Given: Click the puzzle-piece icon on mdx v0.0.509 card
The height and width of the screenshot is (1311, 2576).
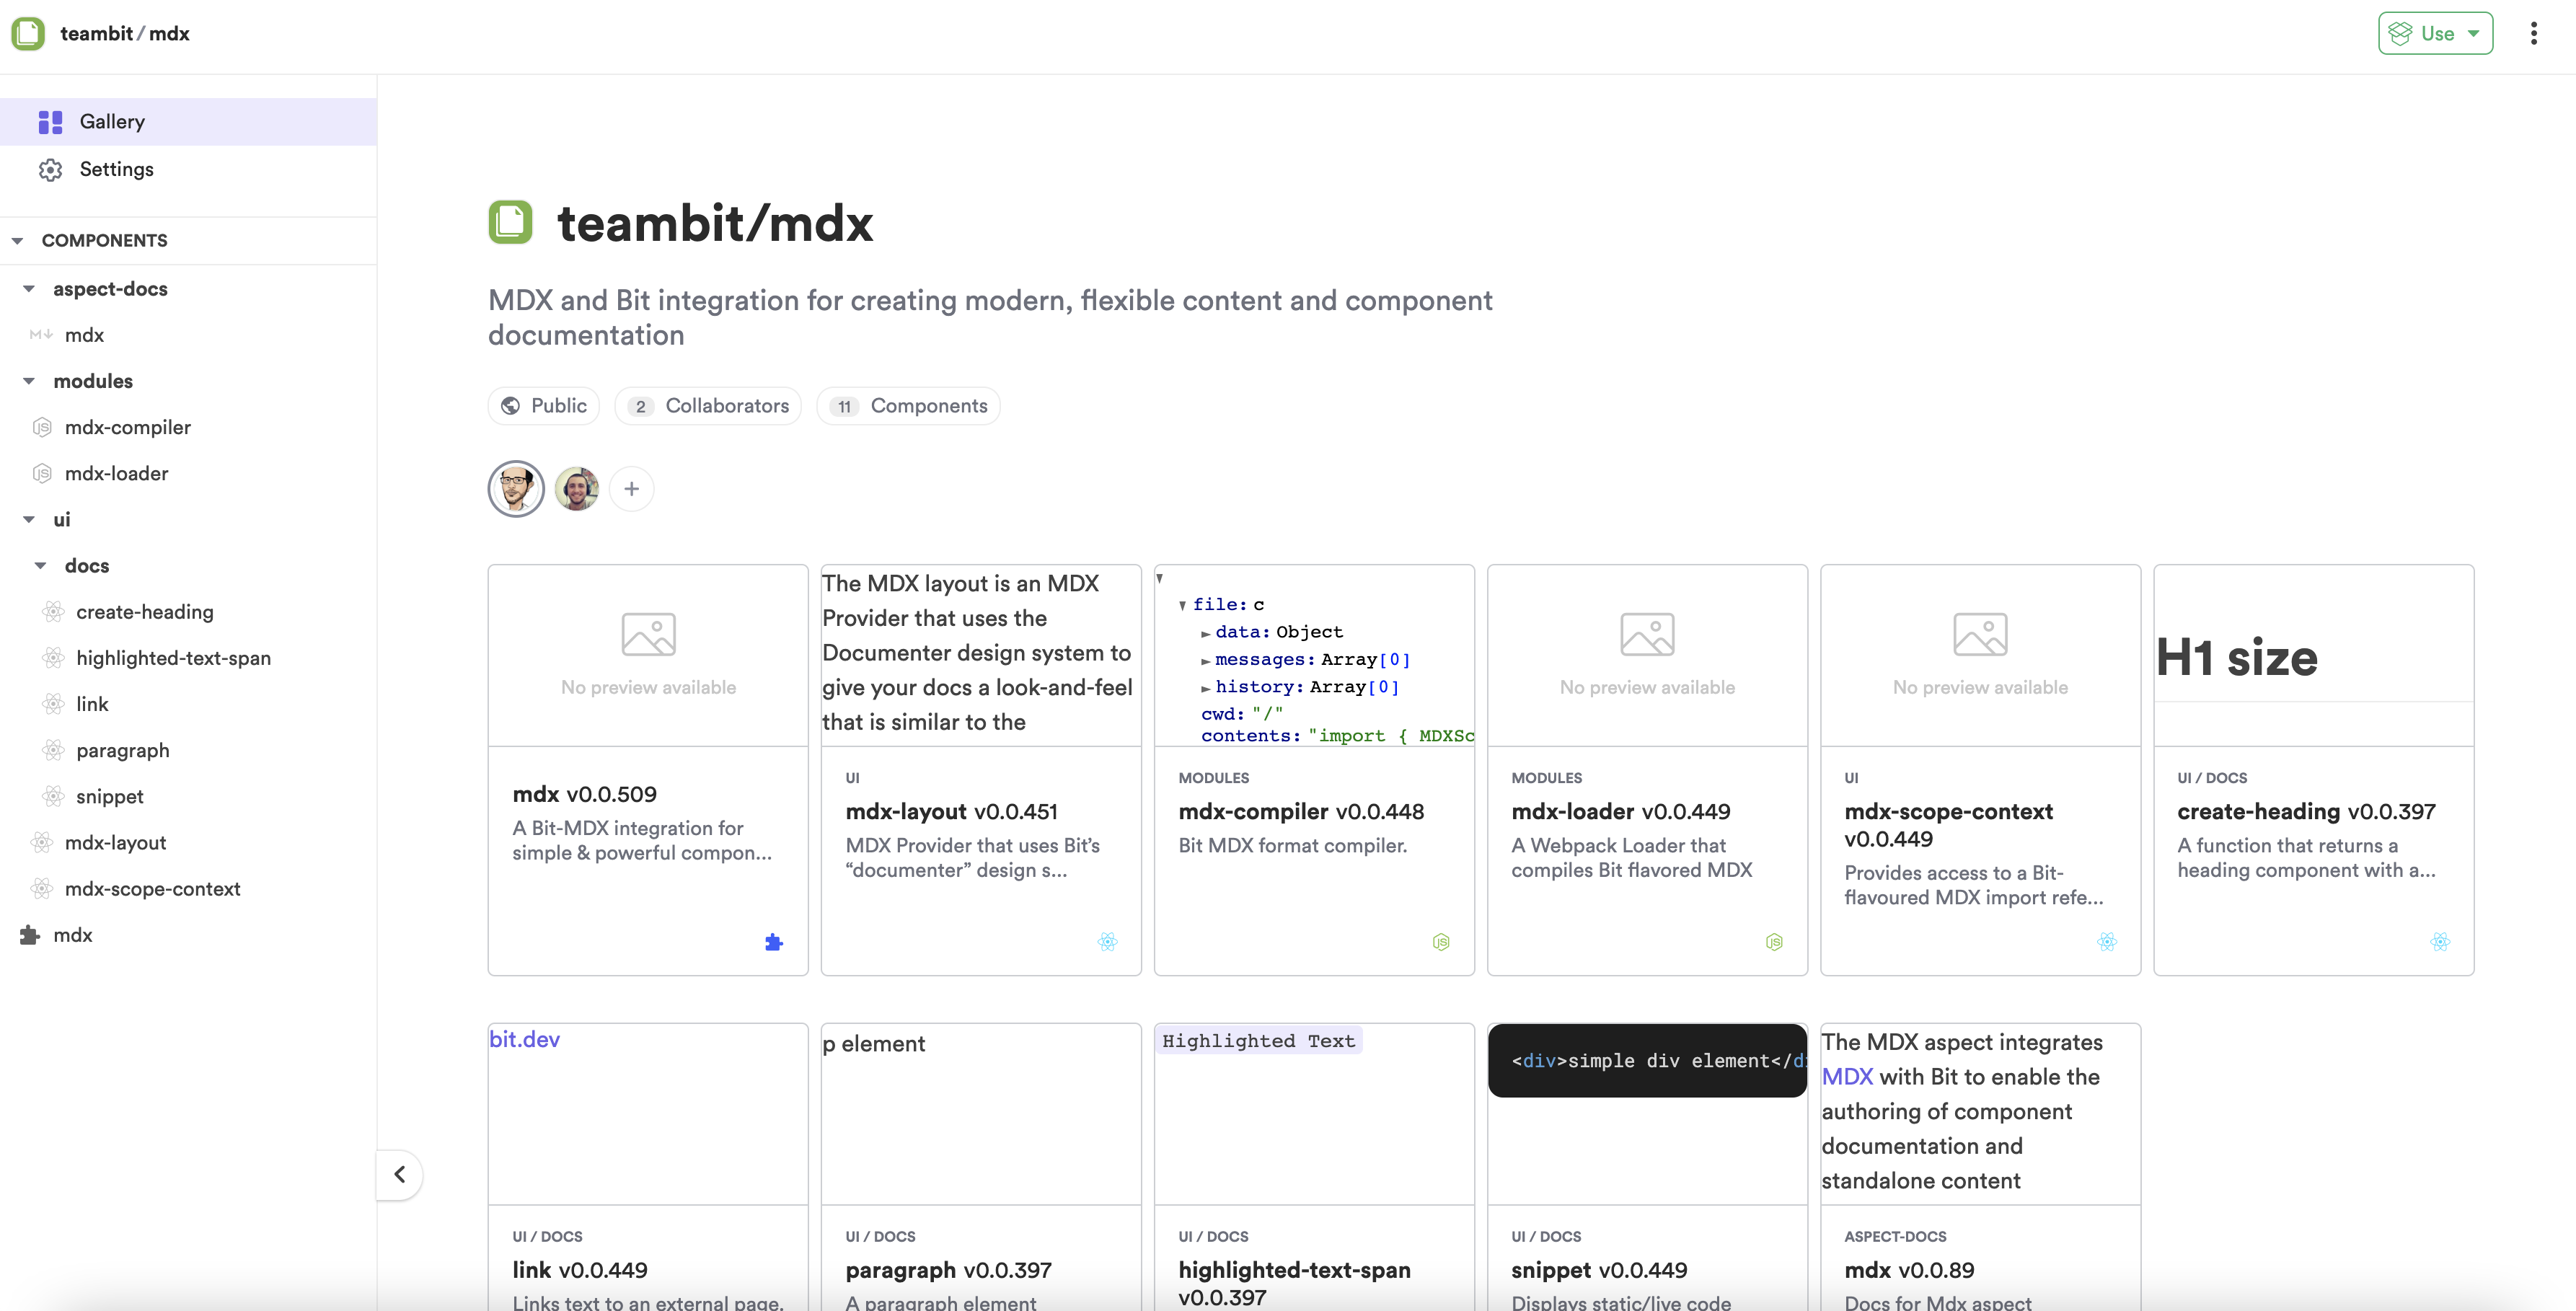Looking at the screenshot, I should pyautogui.click(x=773, y=942).
